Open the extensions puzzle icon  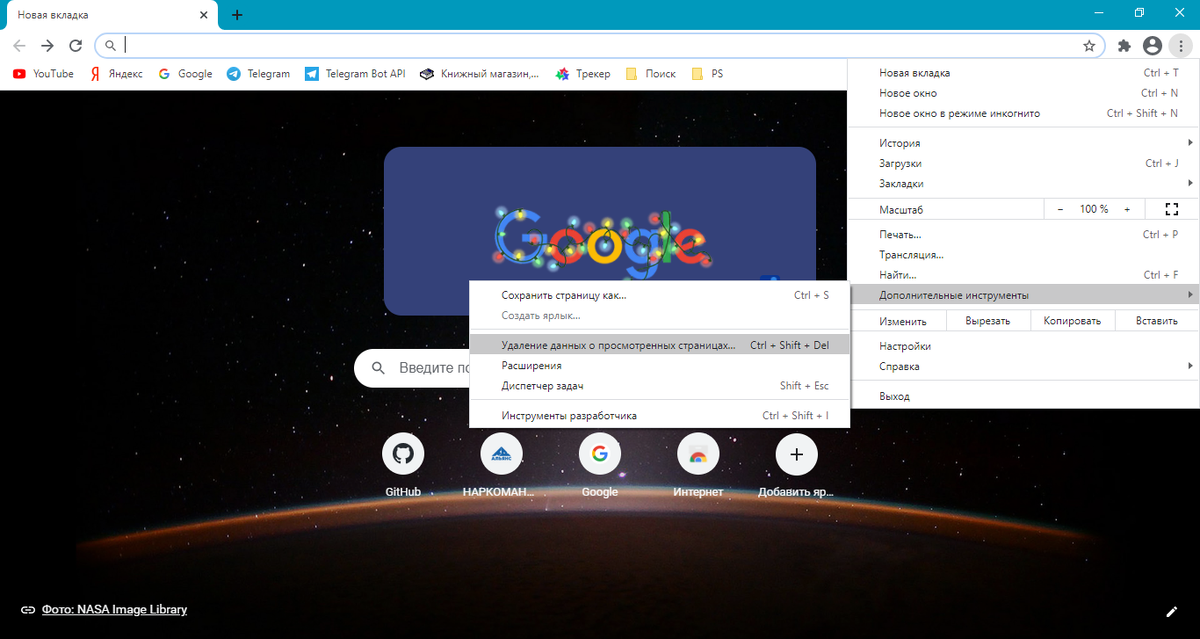[x=1124, y=46]
